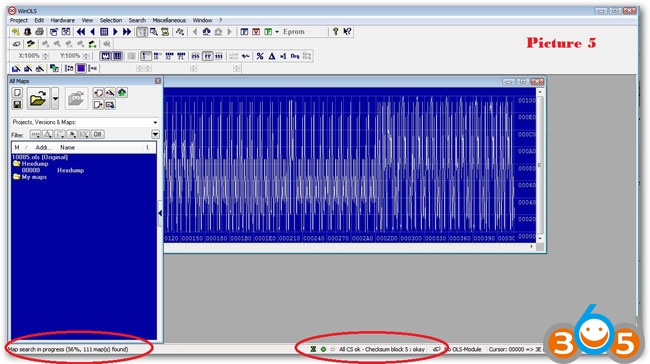Toggle the FF hexadecimal display button

(207, 56)
